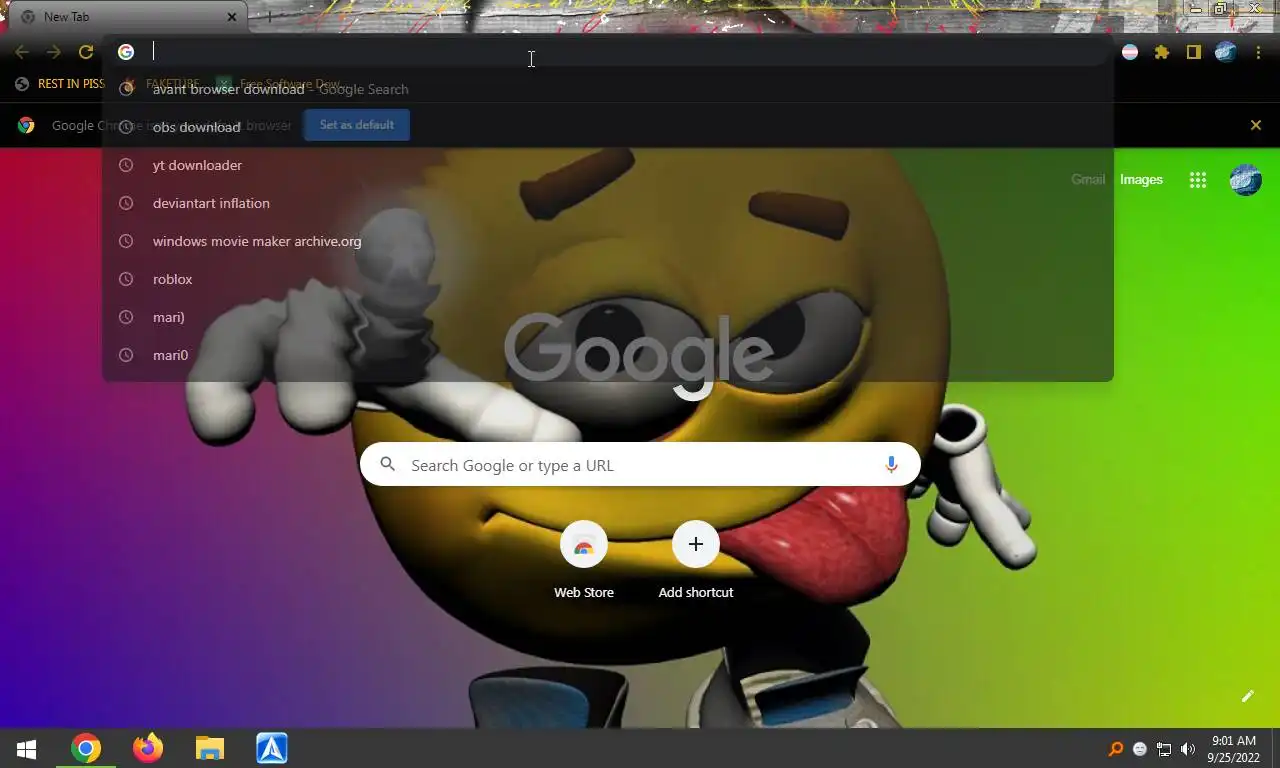
Task: Launch Firefox from the taskbar
Action: (x=148, y=749)
